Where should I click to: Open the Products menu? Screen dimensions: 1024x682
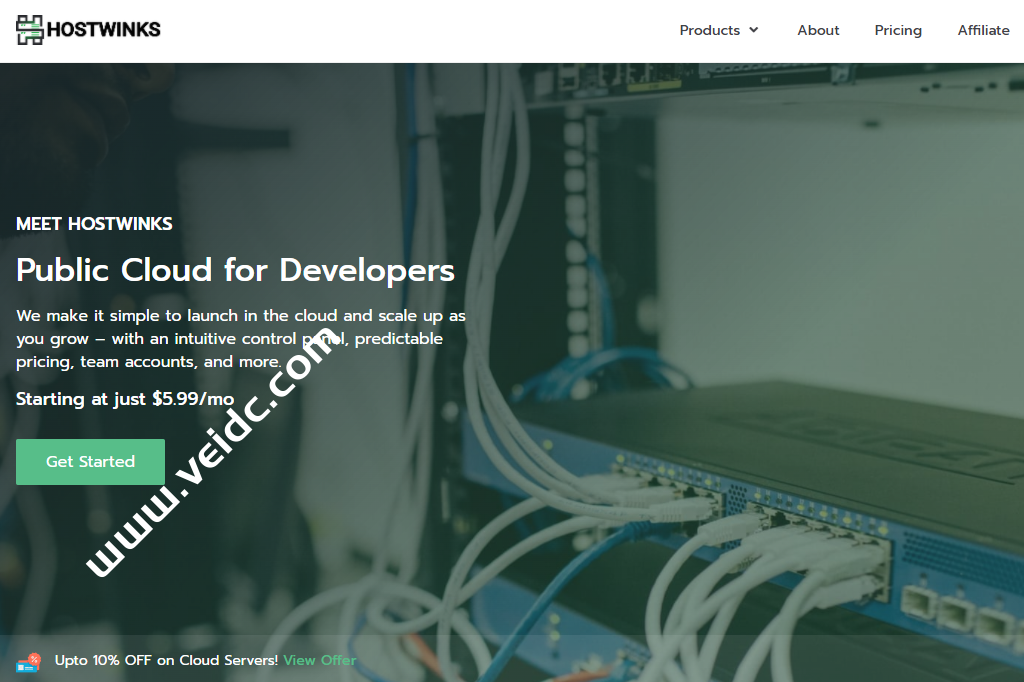click(709, 30)
